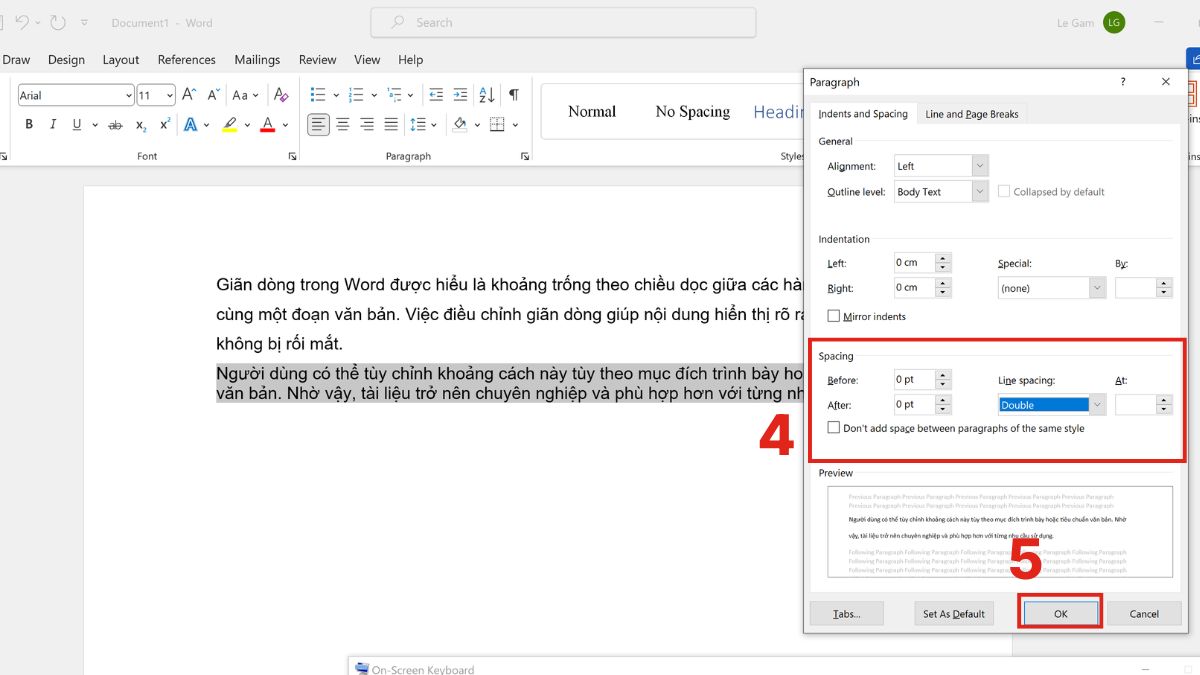This screenshot has height=675, width=1200.
Task: Click the Line and Paragraph Spacing icon
Action: click(x=417, y=125)
